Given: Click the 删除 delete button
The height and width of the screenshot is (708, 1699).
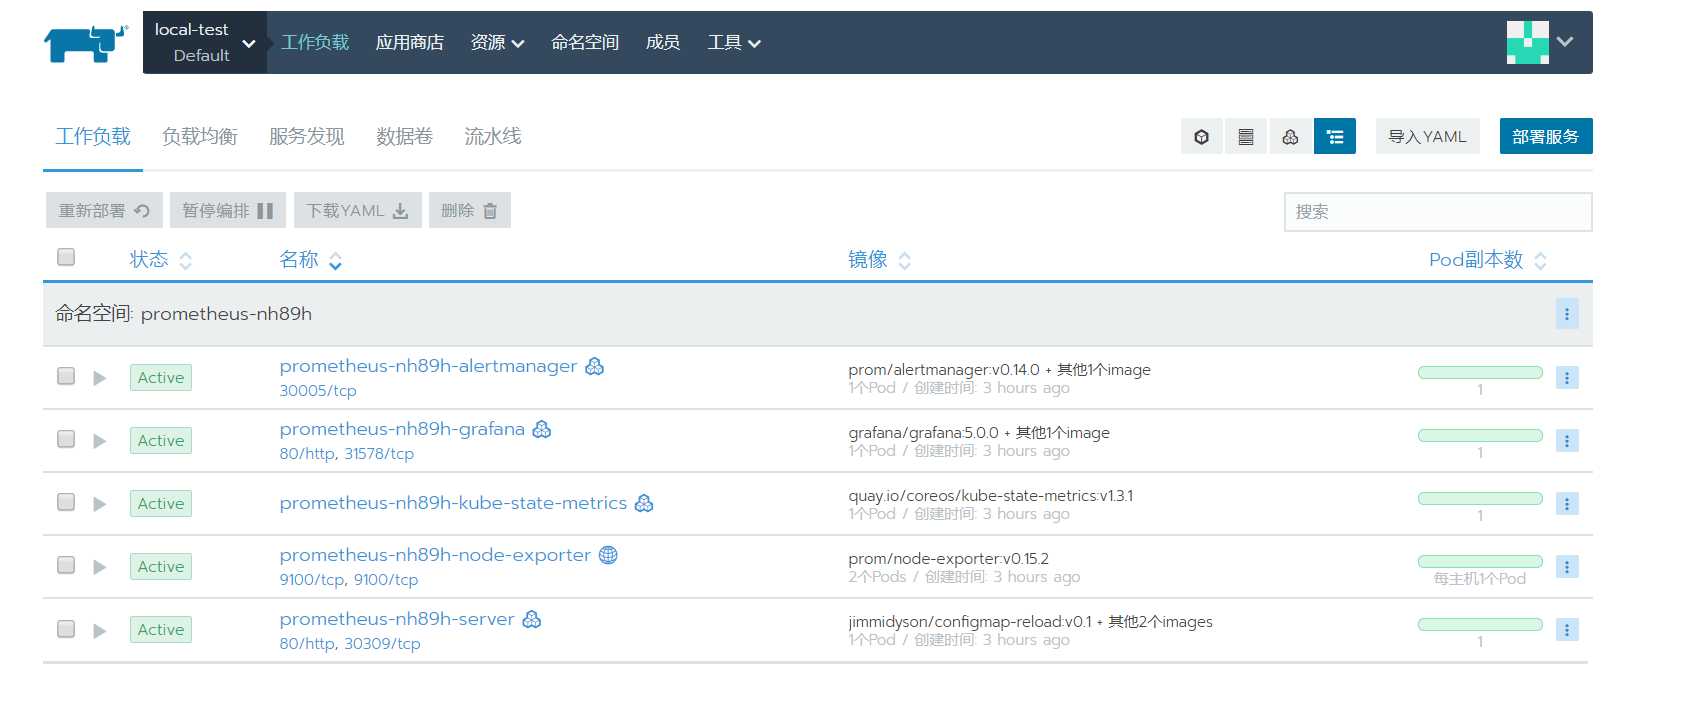Looking at the screenshot, I should click(x=470, y=210).
